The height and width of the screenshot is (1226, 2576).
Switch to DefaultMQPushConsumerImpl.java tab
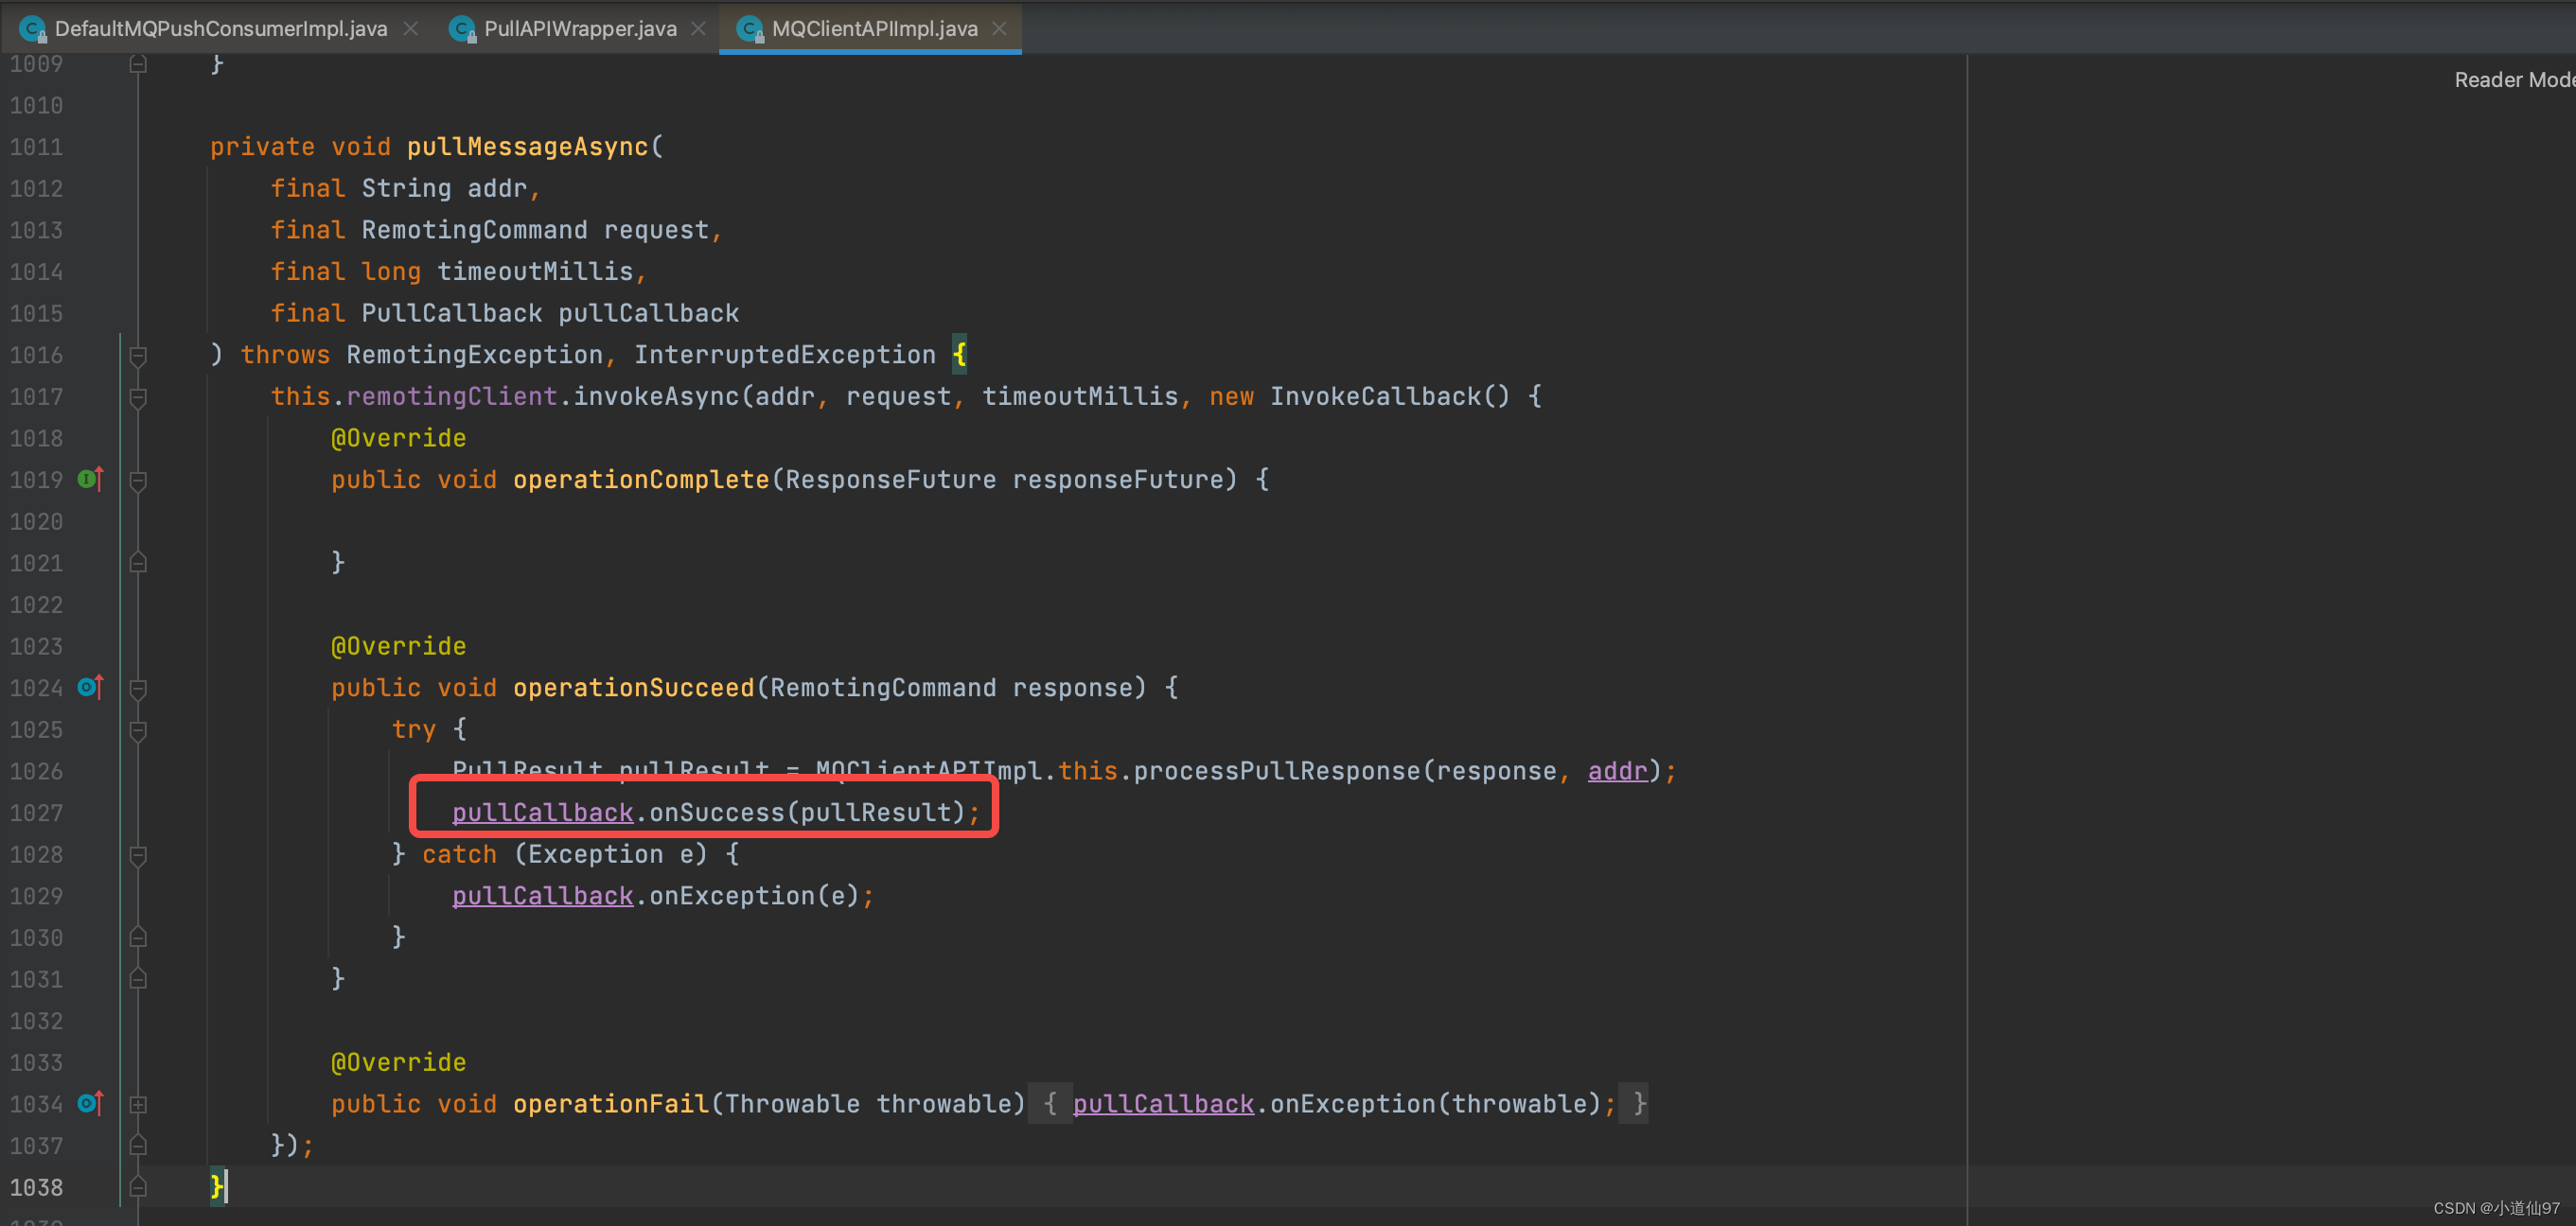point(221,28)
